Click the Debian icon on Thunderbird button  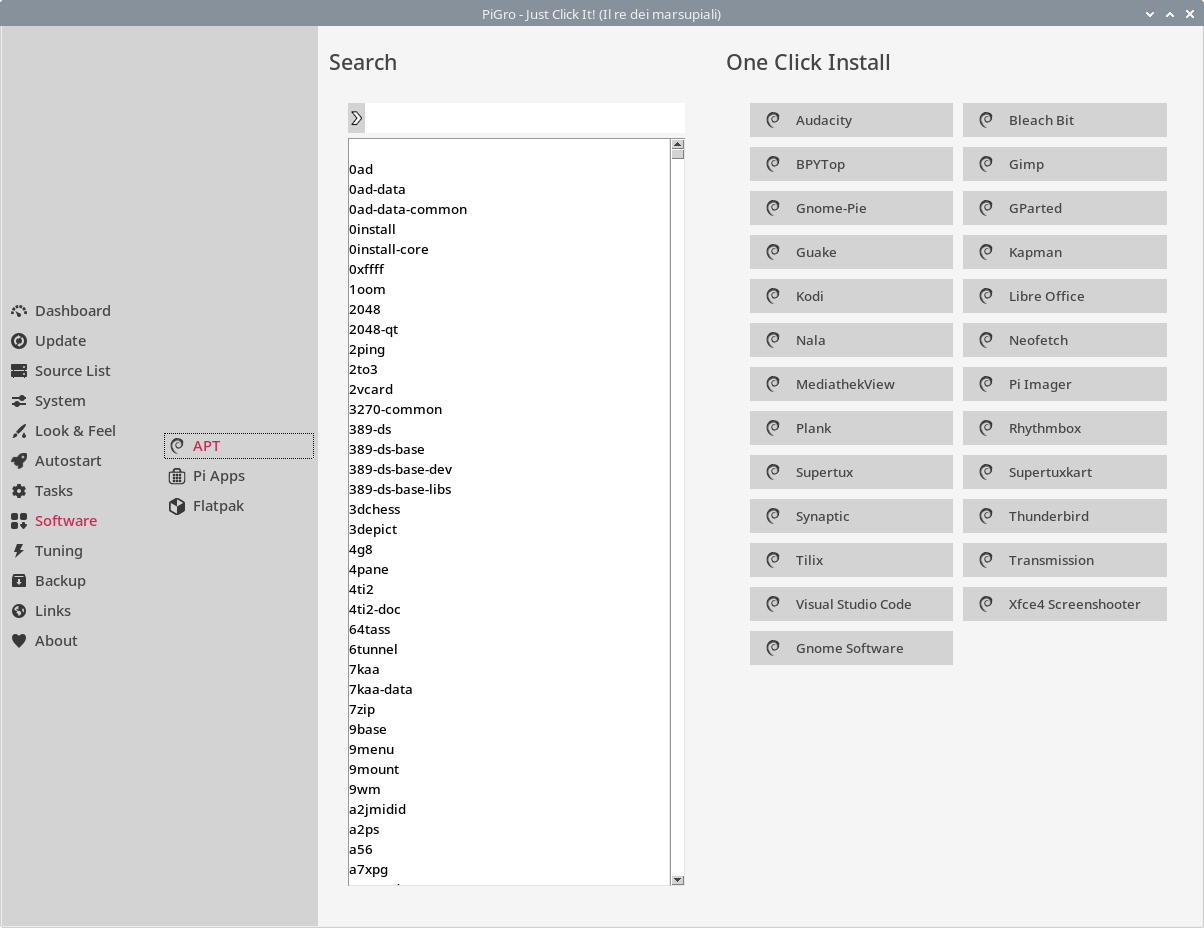[986, 516]
